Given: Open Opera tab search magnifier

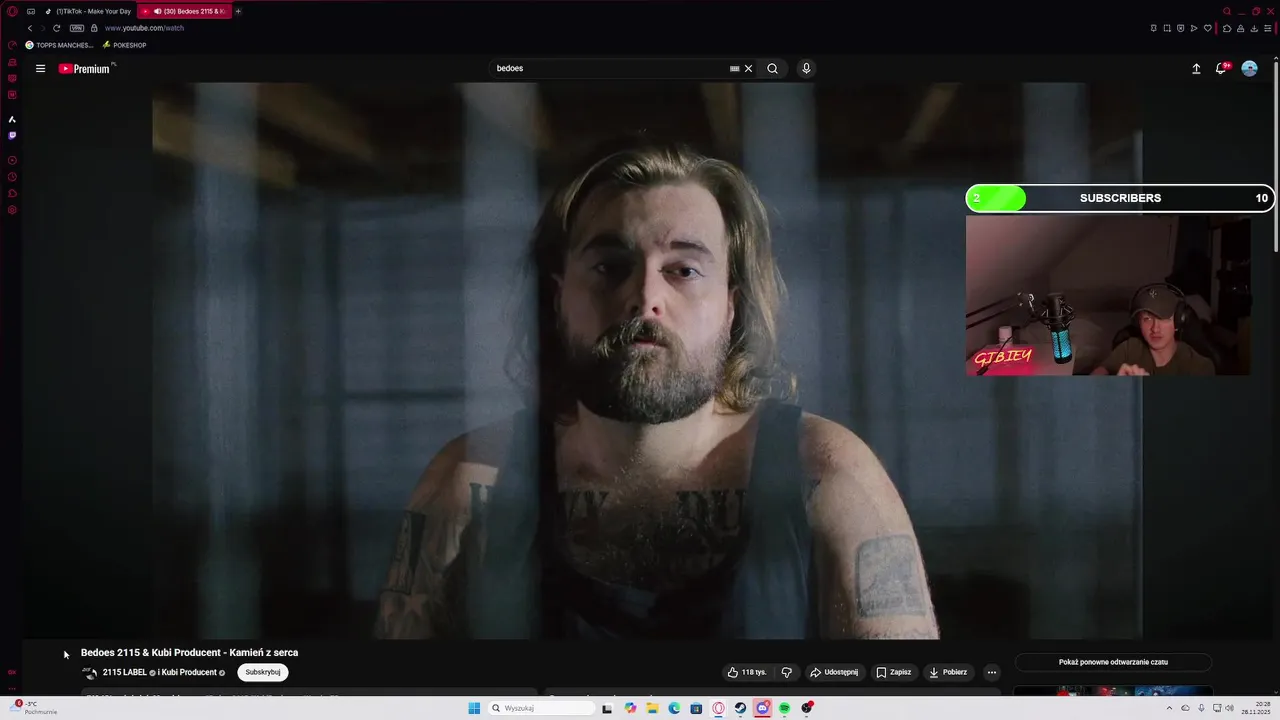Looking at the screenshot, I should pyautogui.click(x=1227, y=11).
